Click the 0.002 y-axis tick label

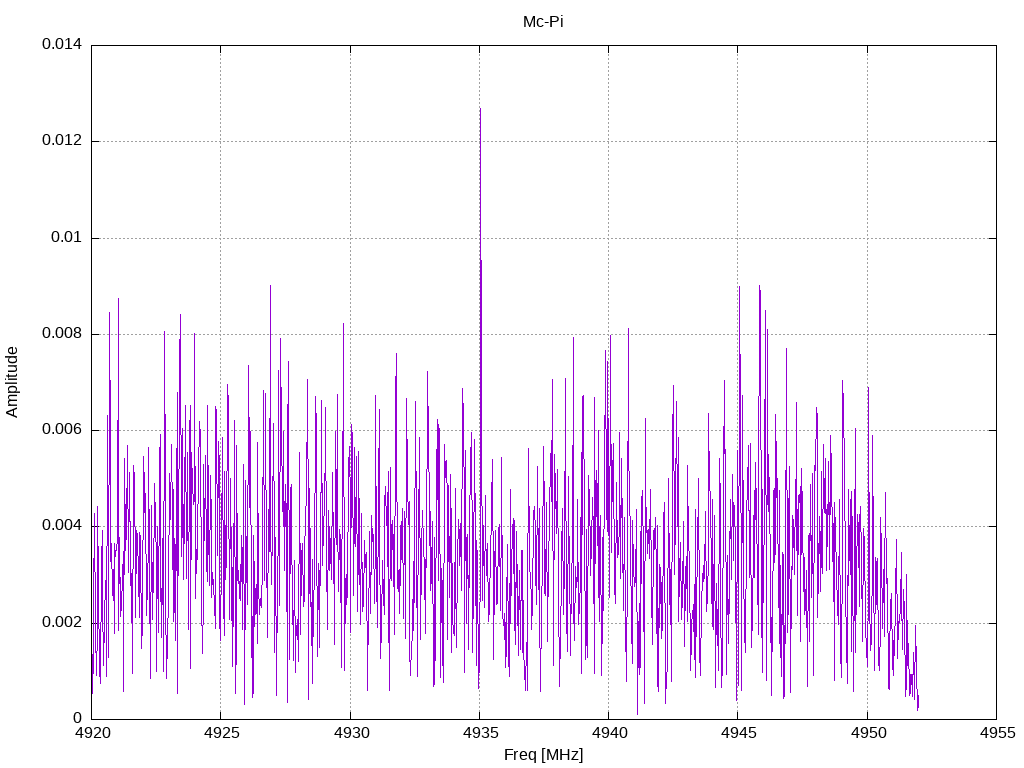(x=62, y=622)
